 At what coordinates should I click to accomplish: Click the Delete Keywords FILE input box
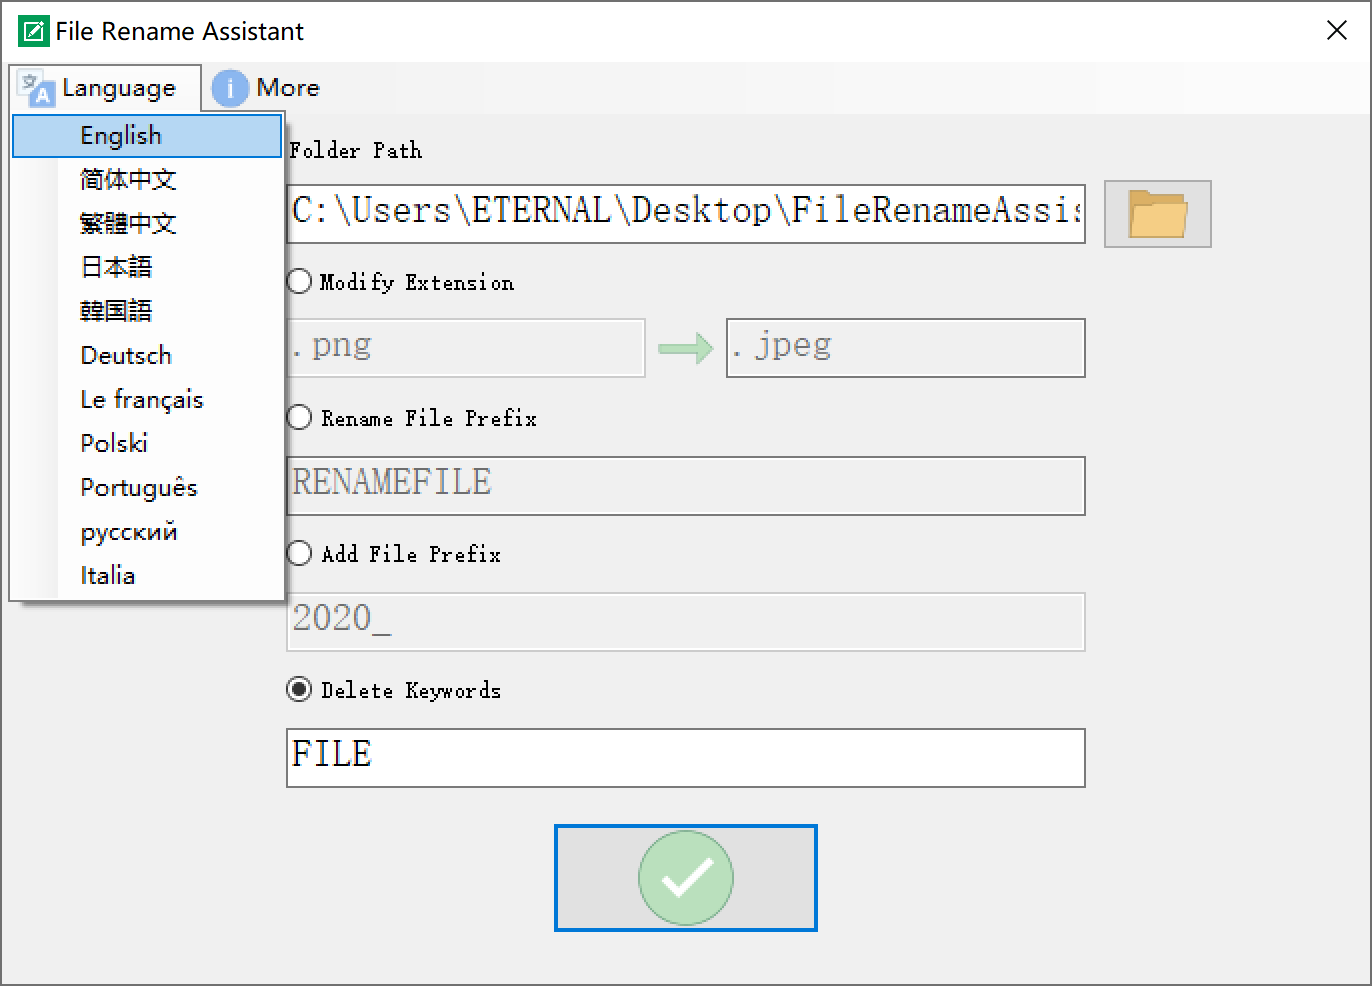[x=685, y=757]
